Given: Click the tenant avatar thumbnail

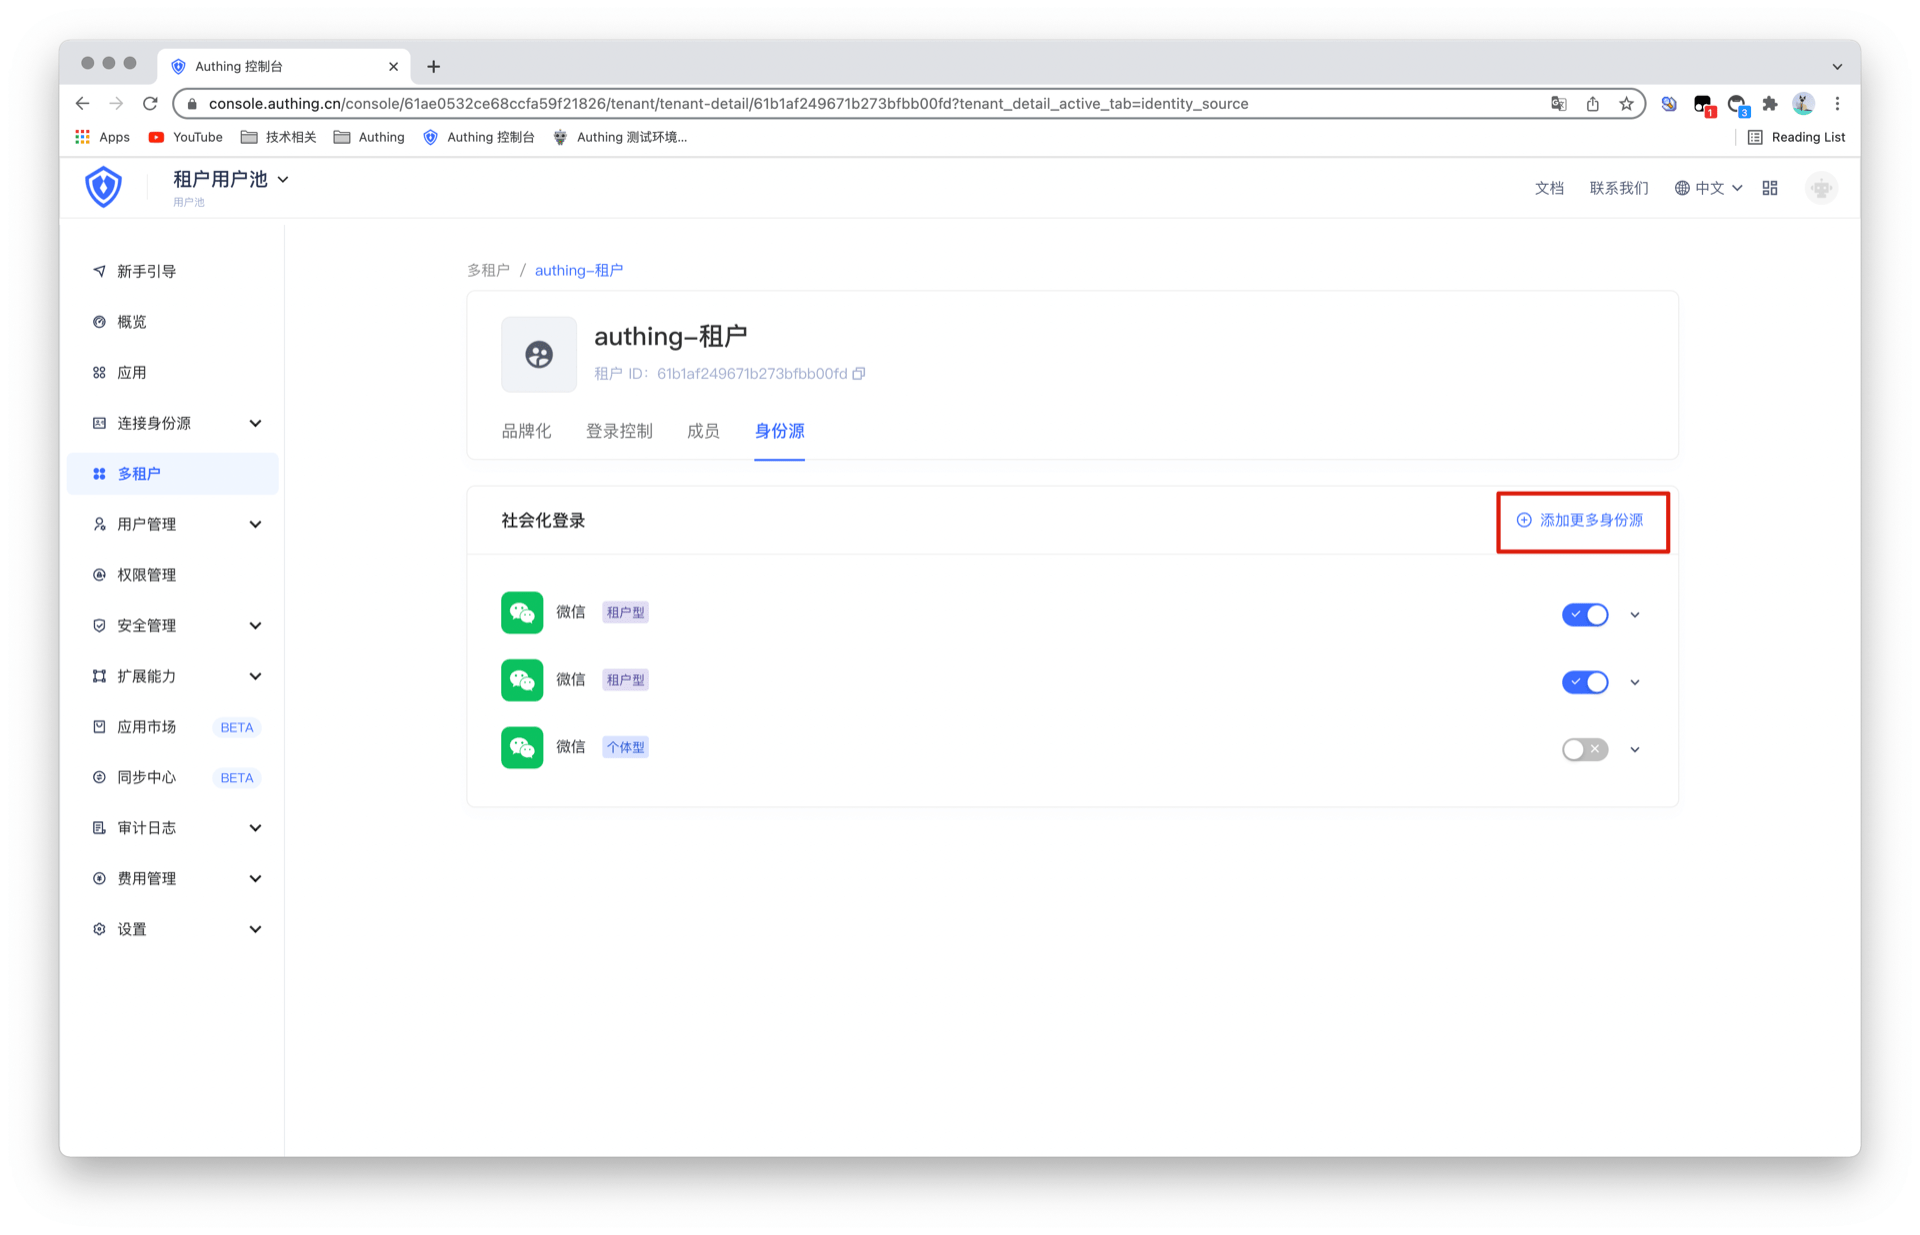Looking at the screenshot, I should (x=539, y=354).
